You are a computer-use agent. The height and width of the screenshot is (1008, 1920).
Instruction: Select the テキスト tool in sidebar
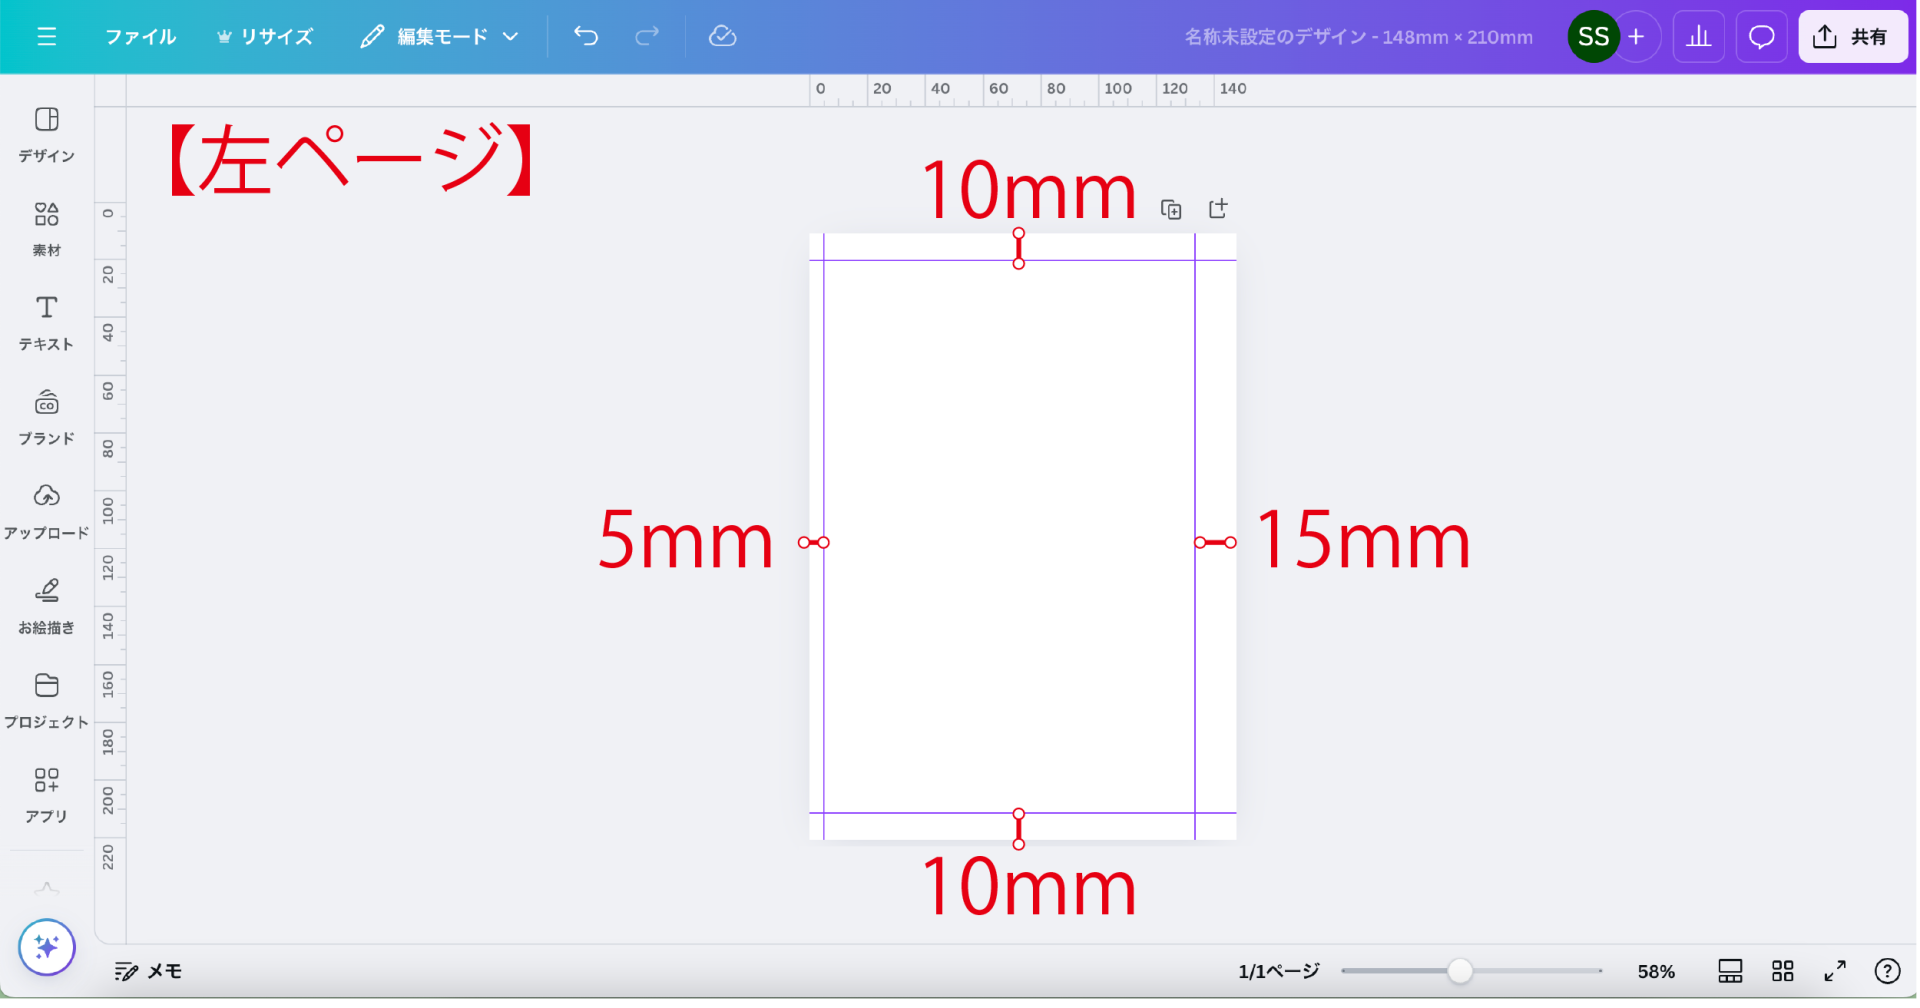[47, 322]
